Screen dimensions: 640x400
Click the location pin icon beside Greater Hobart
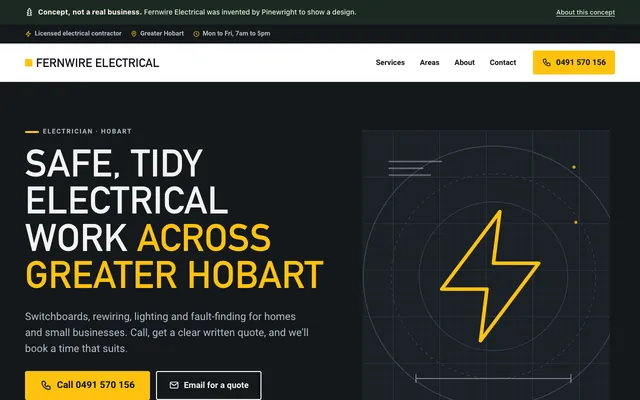point(133,34)
